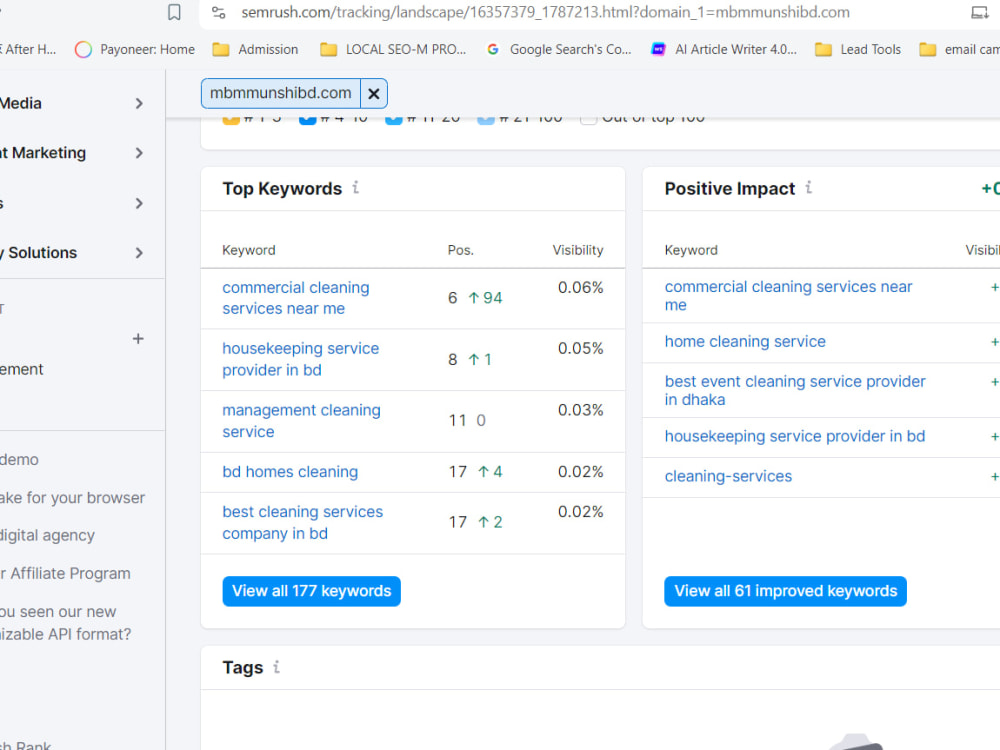Open 'commercial cleaning services near me' in Top Keywords
Image resolution: width=1000 pixels, height=750 pixels.
click(296, 298)
